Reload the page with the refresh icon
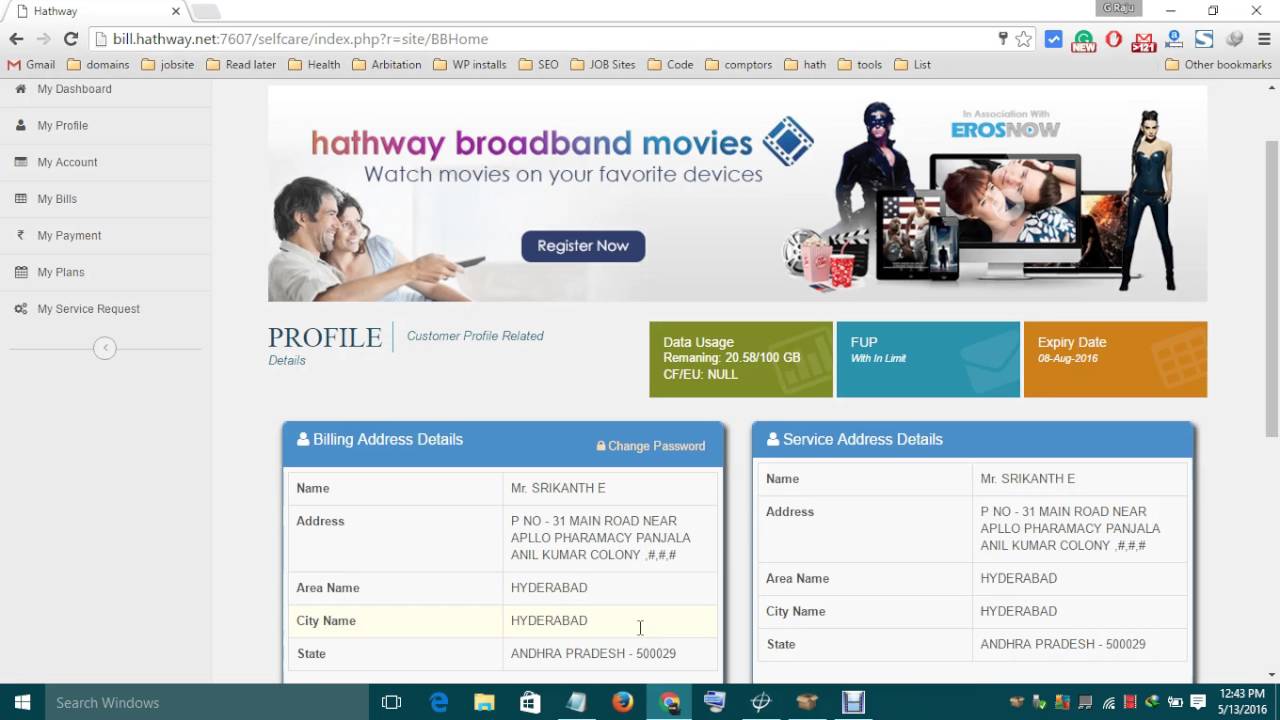The height and width of the screenshot is (720, 1280). [x=71, y=39]
